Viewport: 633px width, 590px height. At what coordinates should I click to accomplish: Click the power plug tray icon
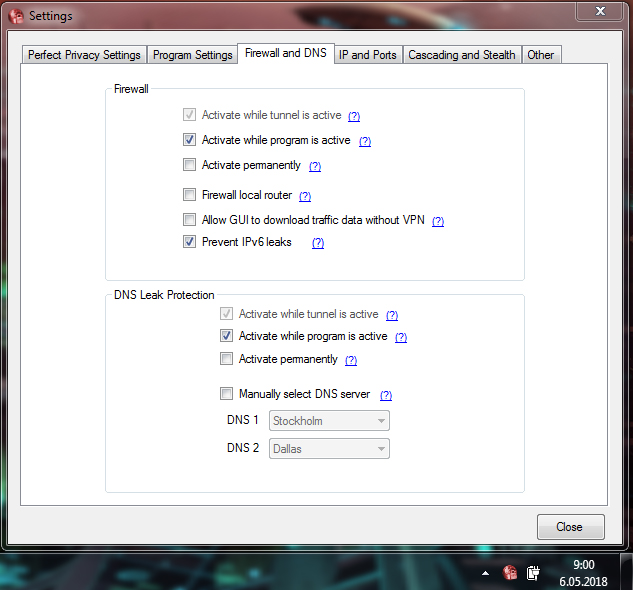tap(533, 573)
